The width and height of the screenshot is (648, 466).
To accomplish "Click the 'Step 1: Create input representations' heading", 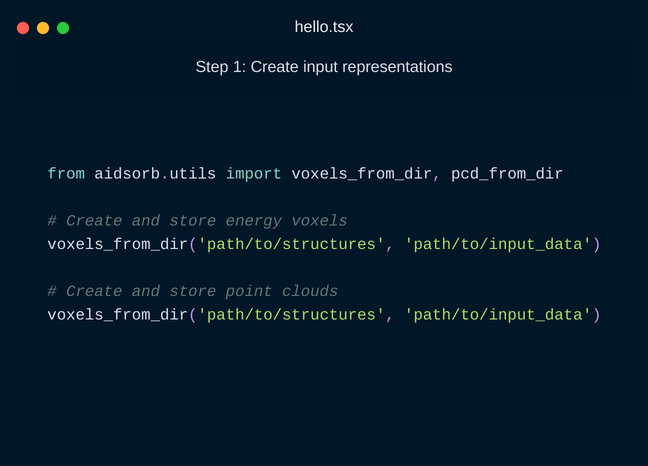I will pyautogui.click(x=324, y=67).
